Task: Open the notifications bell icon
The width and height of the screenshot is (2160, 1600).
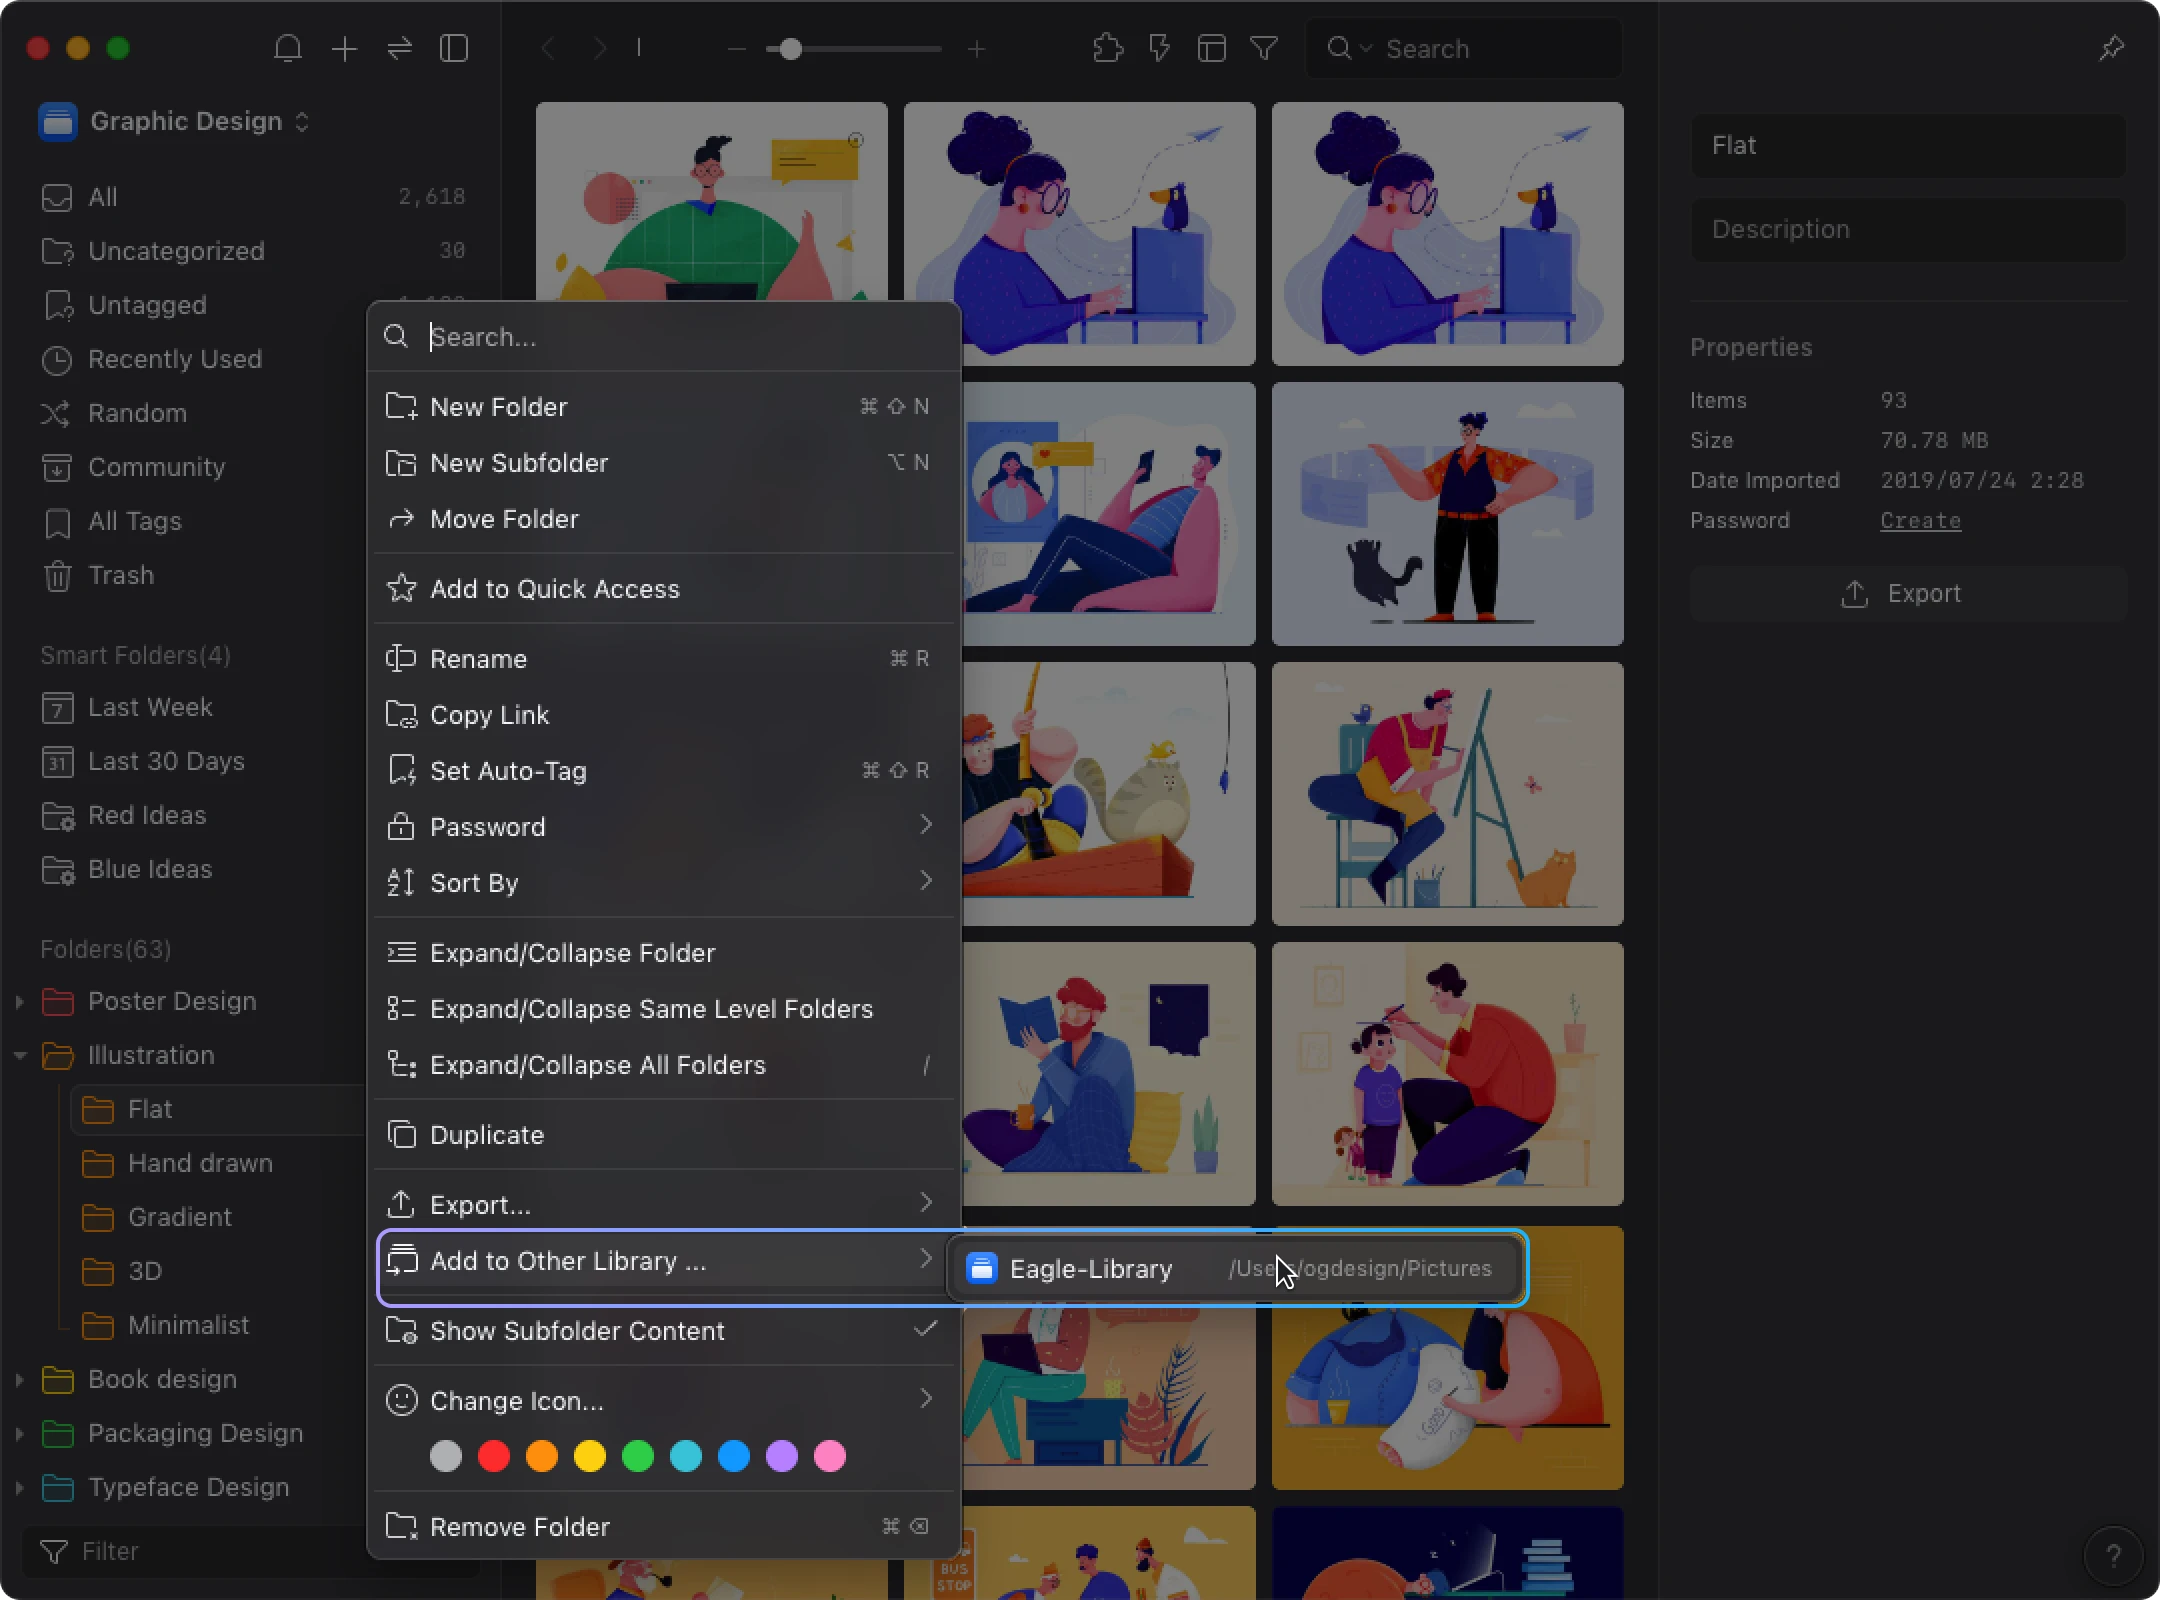Action: (288, 48)
